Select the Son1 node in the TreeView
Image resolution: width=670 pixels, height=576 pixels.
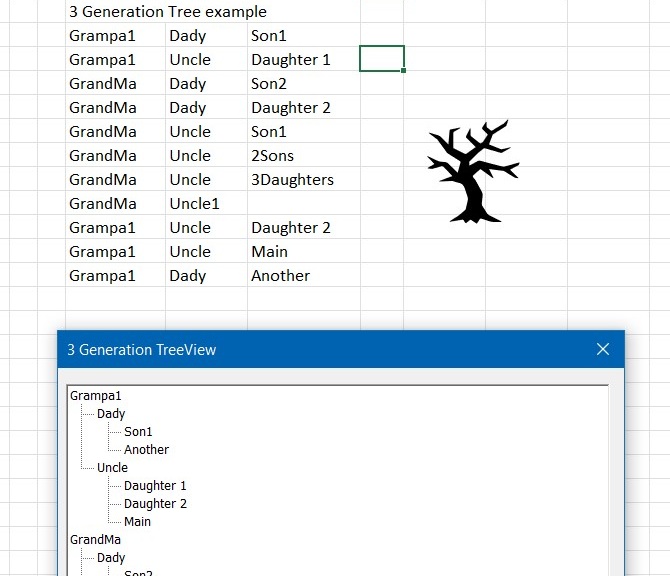[x=138, y=432]
